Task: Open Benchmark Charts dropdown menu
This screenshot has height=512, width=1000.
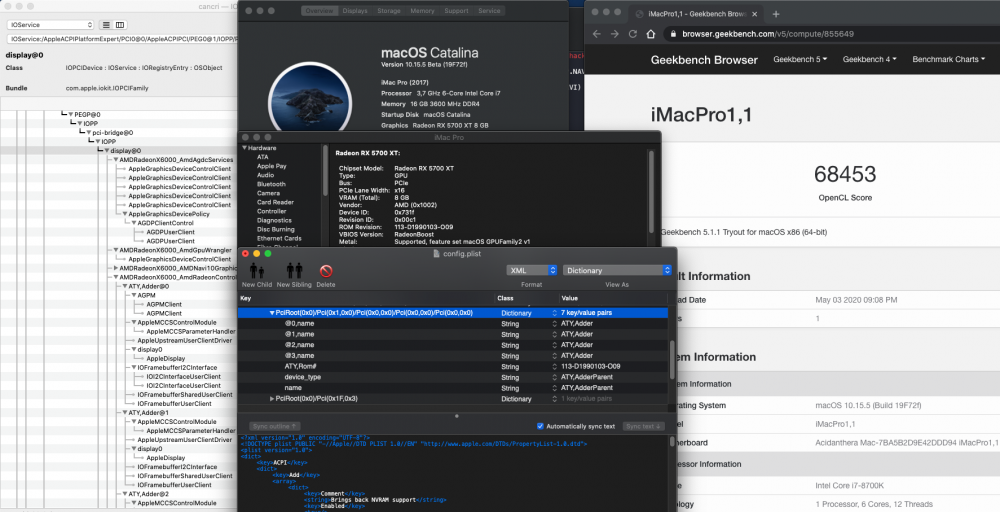Action: pos(948,59)
